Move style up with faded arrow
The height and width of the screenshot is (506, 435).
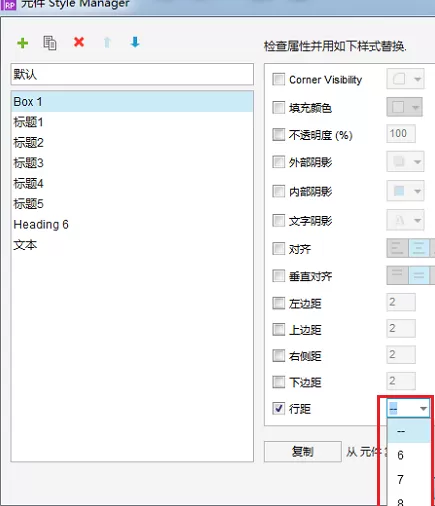tap(107, 43)
